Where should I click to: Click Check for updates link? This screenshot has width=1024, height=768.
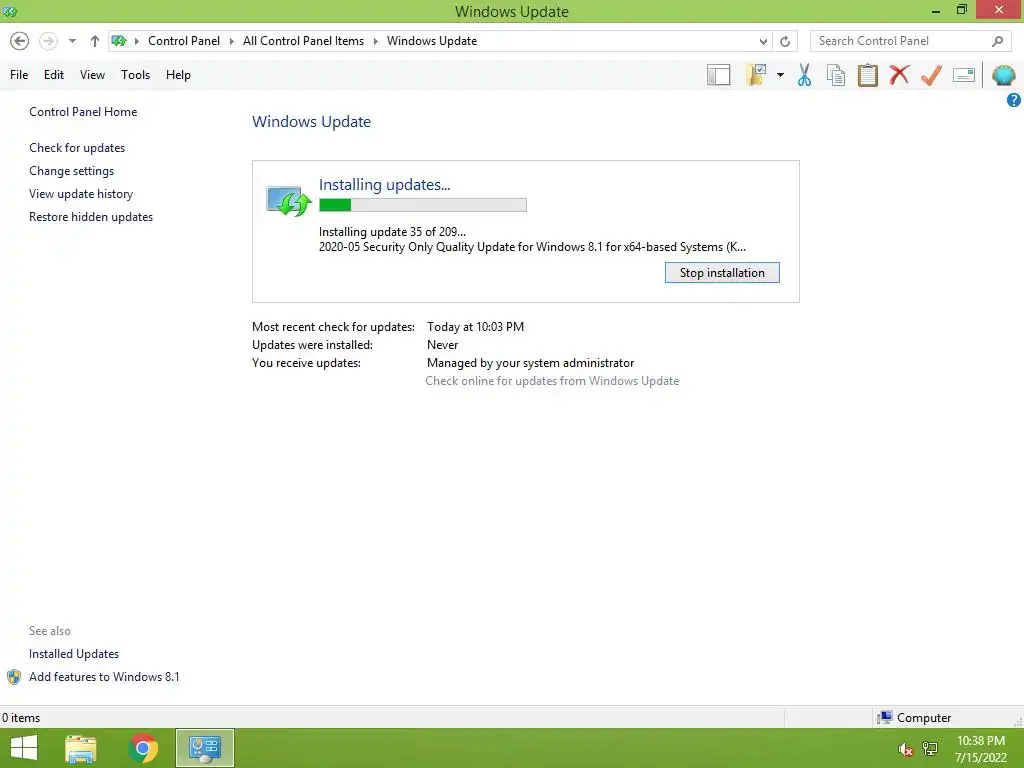pos(77,148)
